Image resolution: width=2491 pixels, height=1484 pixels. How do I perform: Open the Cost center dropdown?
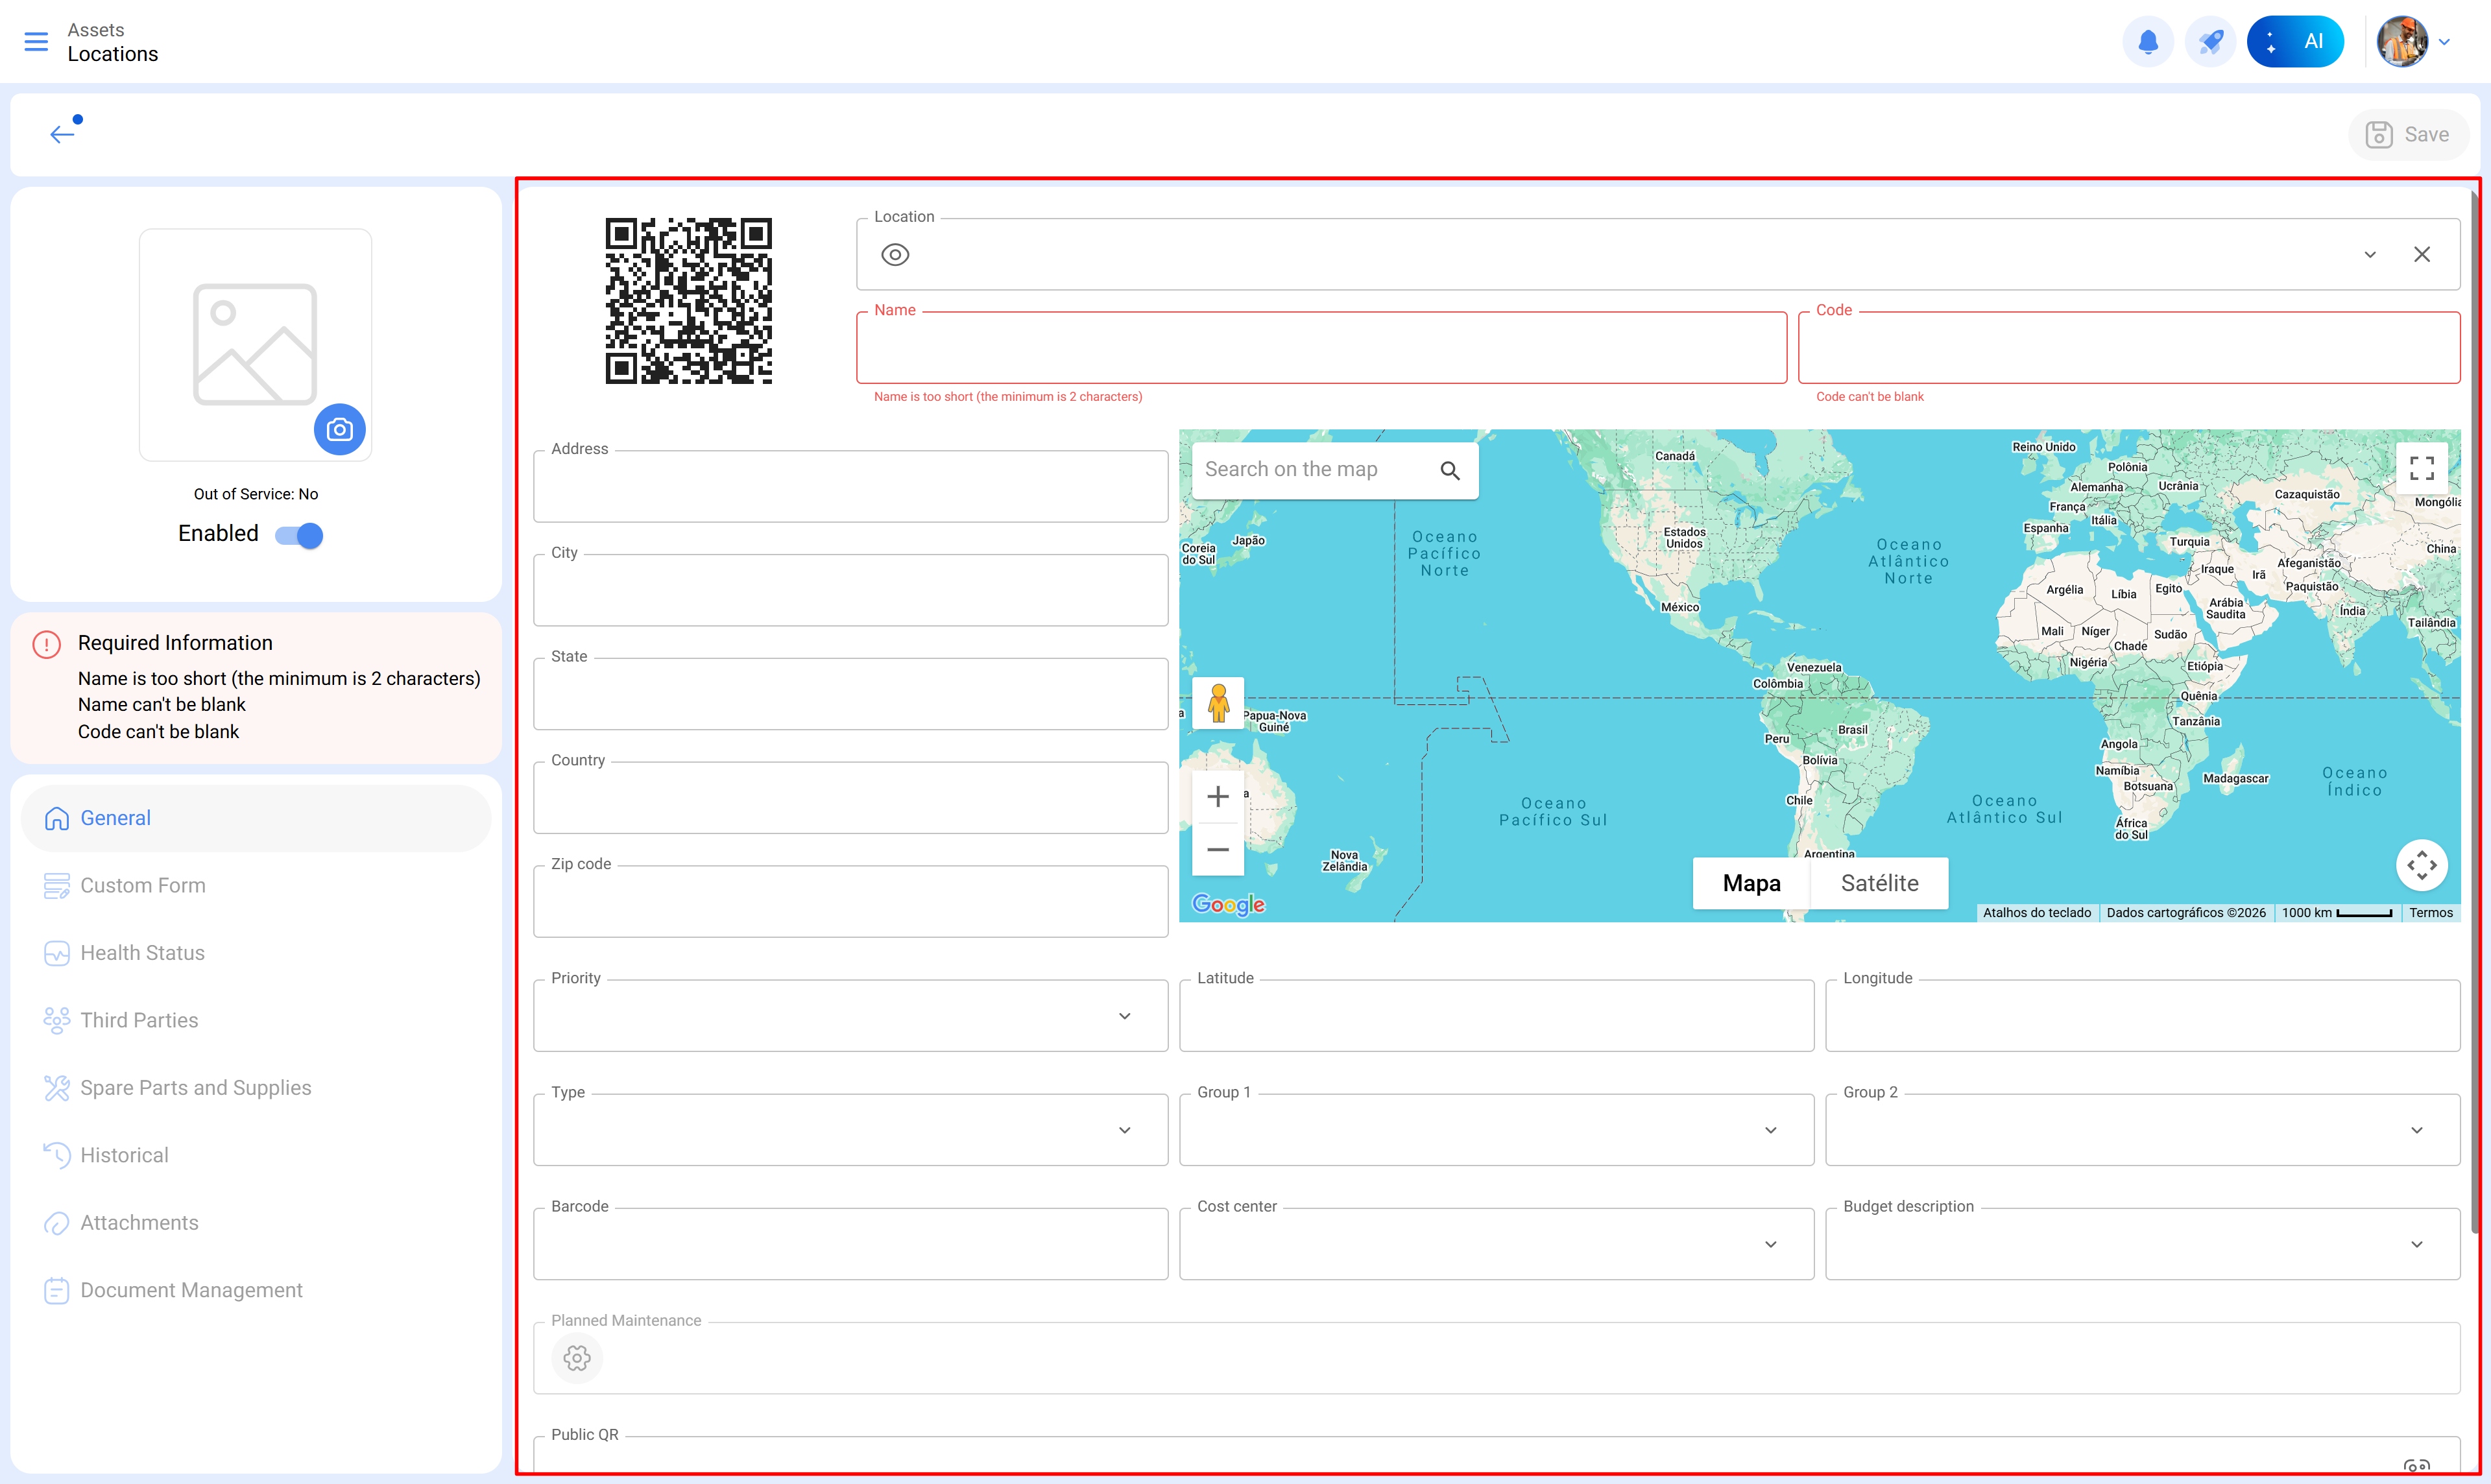point(1770,1244)
